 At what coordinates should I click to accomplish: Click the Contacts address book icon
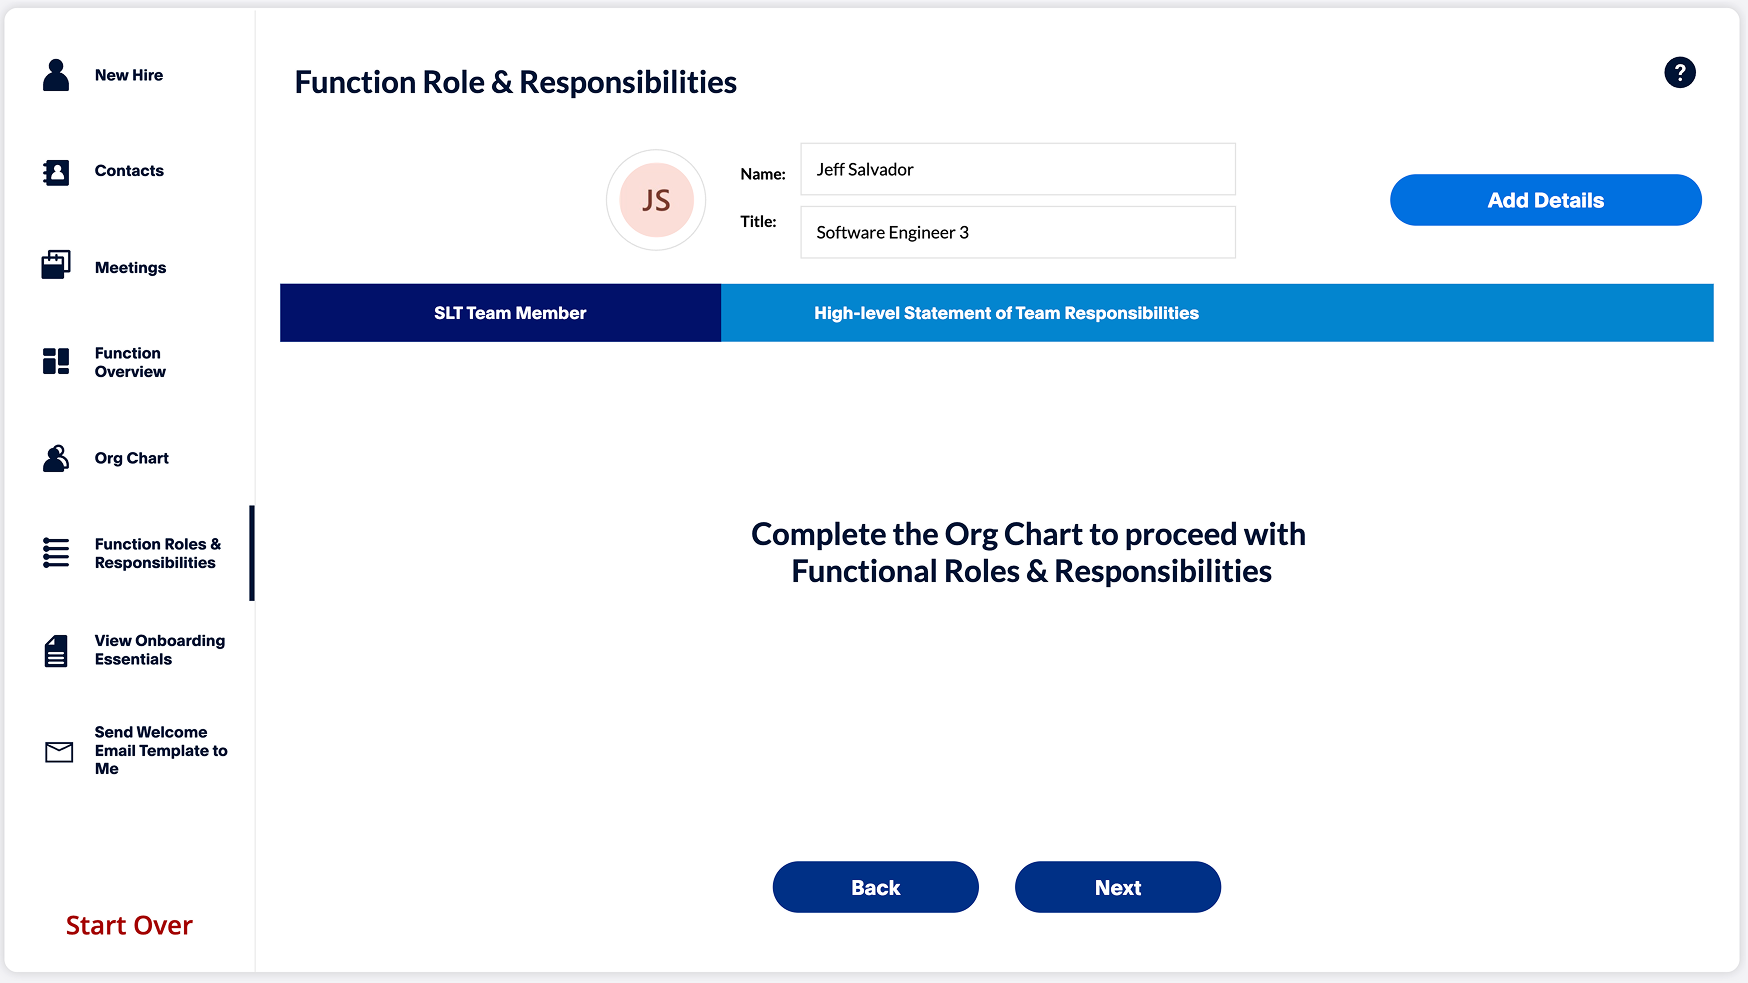56,172
